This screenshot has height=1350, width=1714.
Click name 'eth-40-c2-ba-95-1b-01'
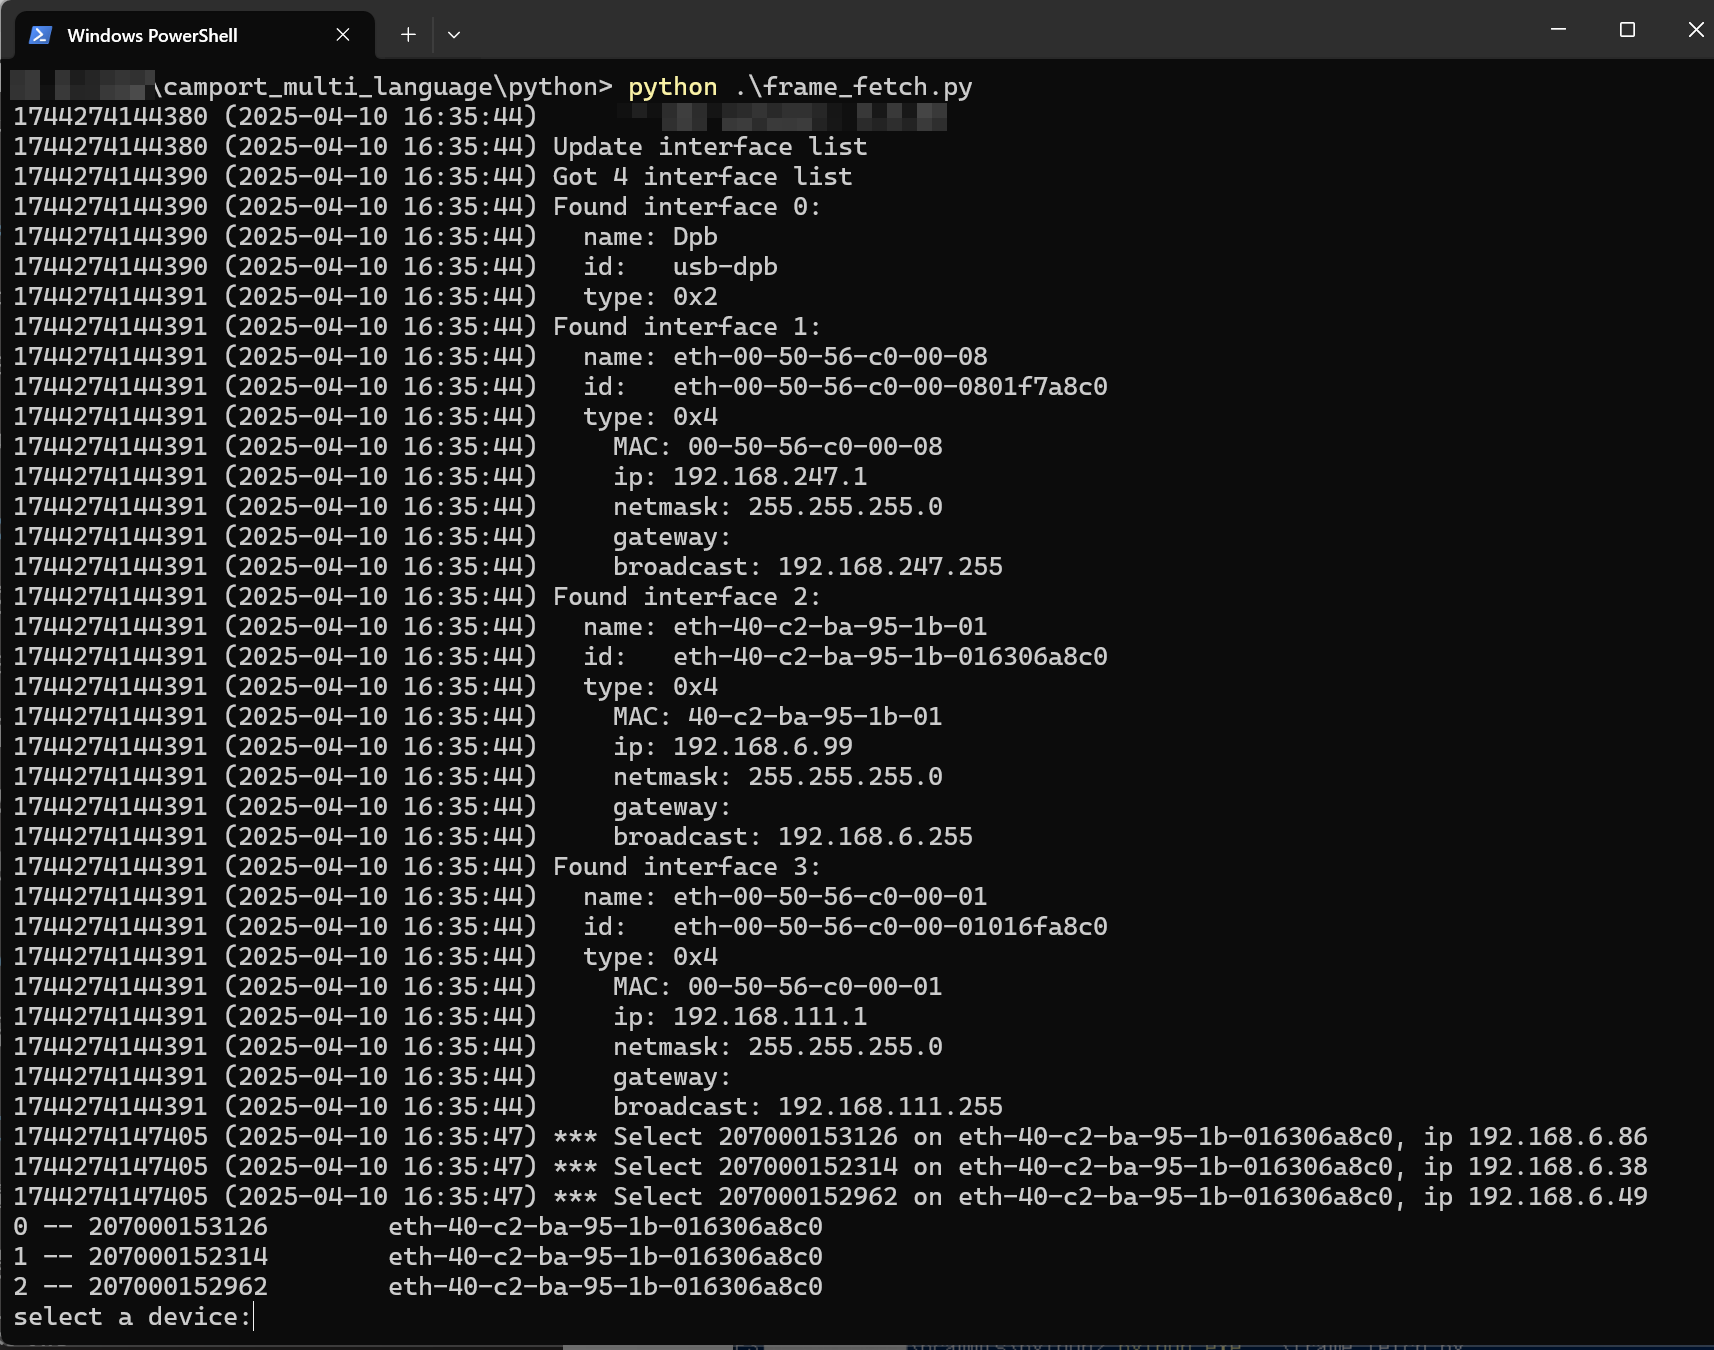pyautogui.click(x=830, y=627)
